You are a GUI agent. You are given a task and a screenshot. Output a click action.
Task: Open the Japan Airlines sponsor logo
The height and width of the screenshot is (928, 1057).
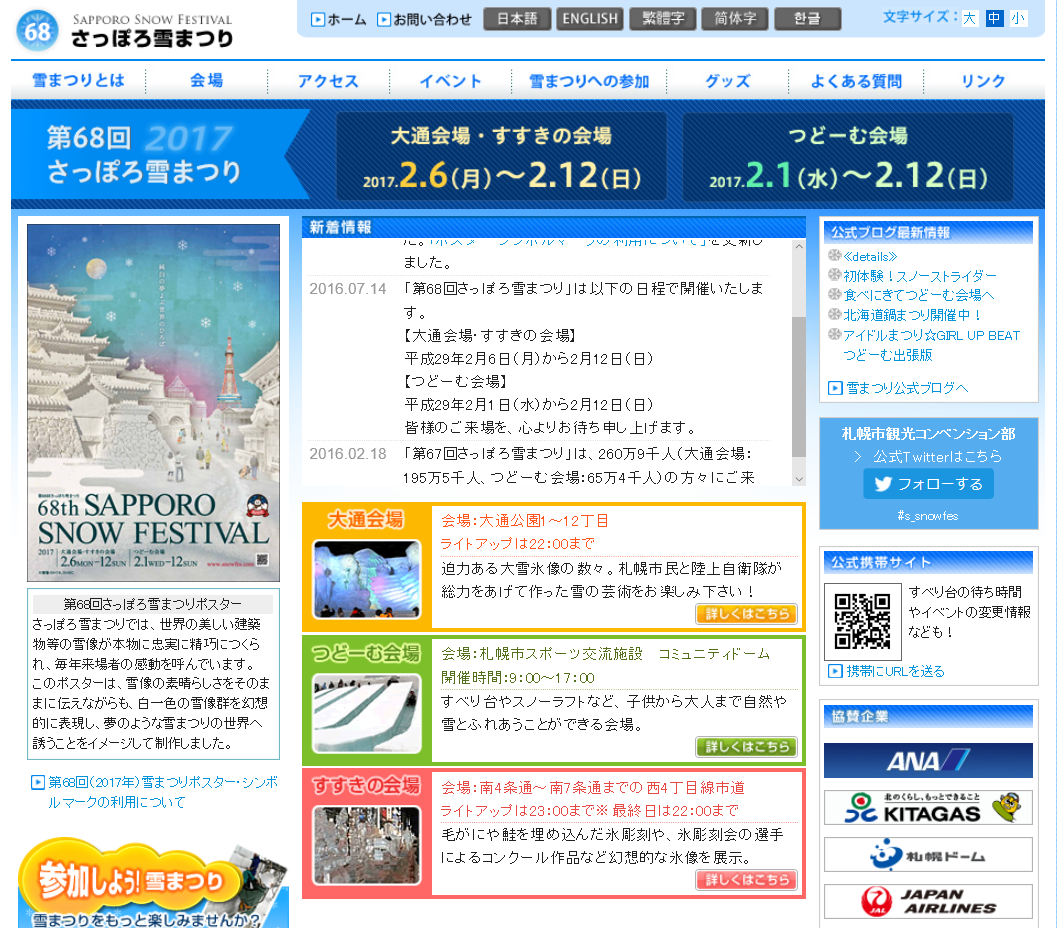click(928, 901)
